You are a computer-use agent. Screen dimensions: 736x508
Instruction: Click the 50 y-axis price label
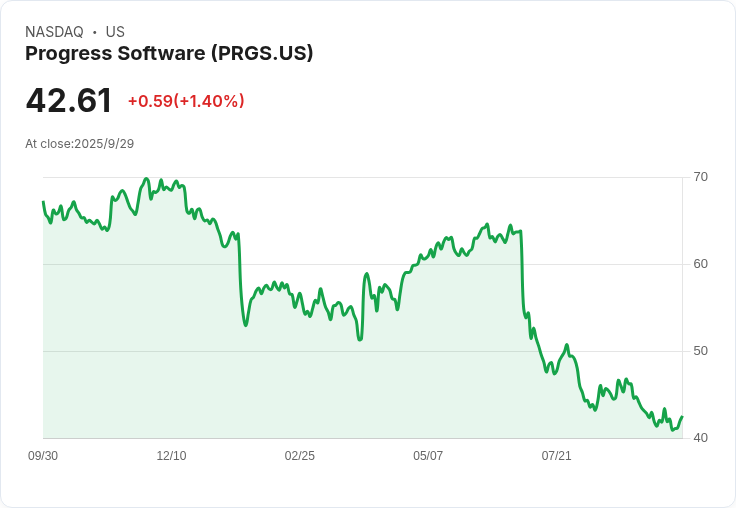point(700,351)
